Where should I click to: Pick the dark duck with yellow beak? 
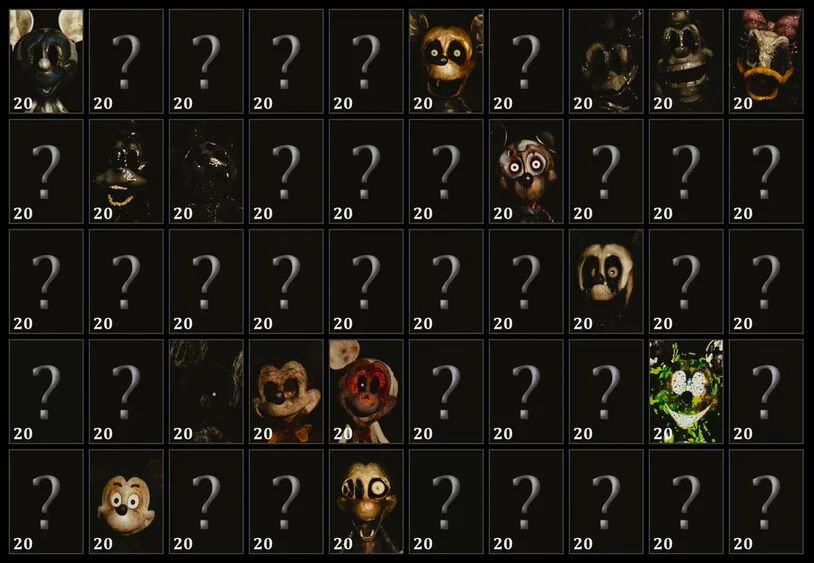pyautogui.click(x=126, y=171)
